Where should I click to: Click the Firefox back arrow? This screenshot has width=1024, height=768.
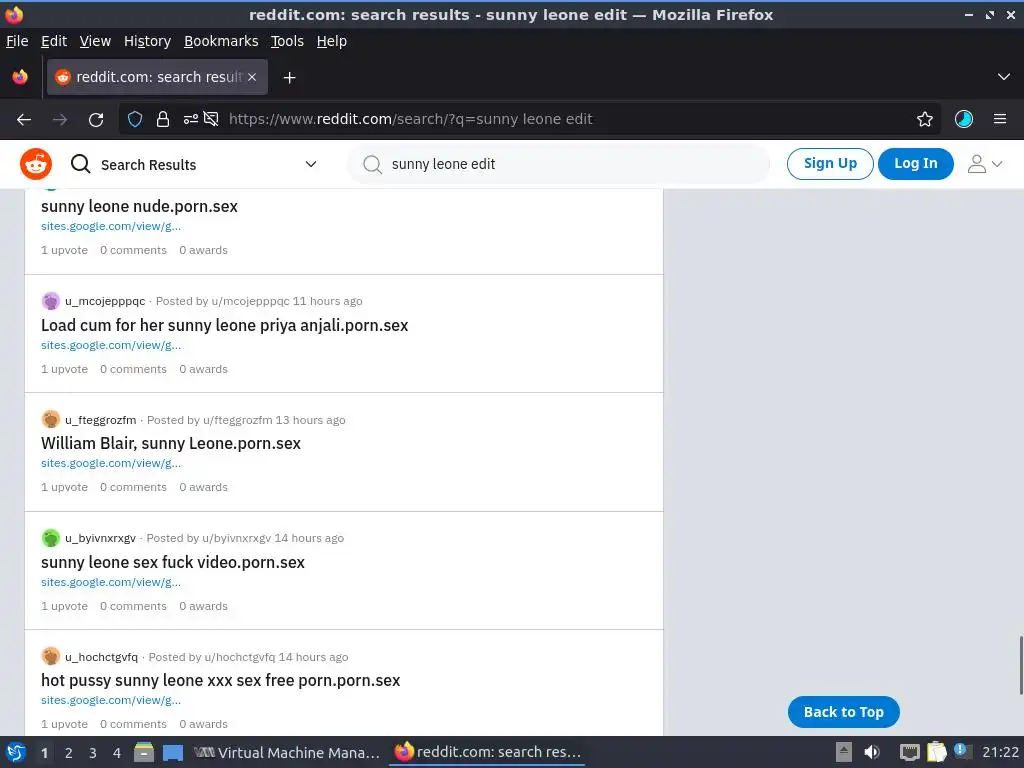coord(24,120)
